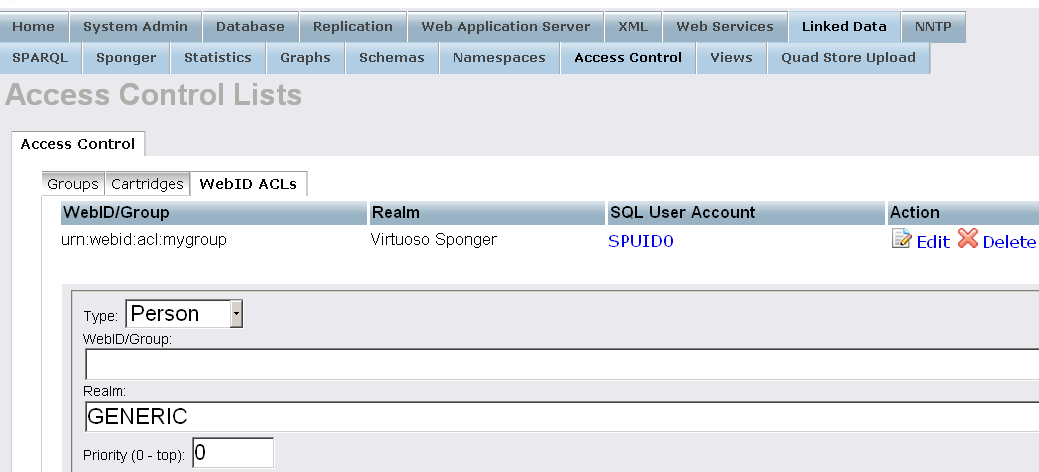Click the Delete link for mygroup
Viewport: 1039px width, 472px height.
pyautogui.click(x=1008, y=242)
